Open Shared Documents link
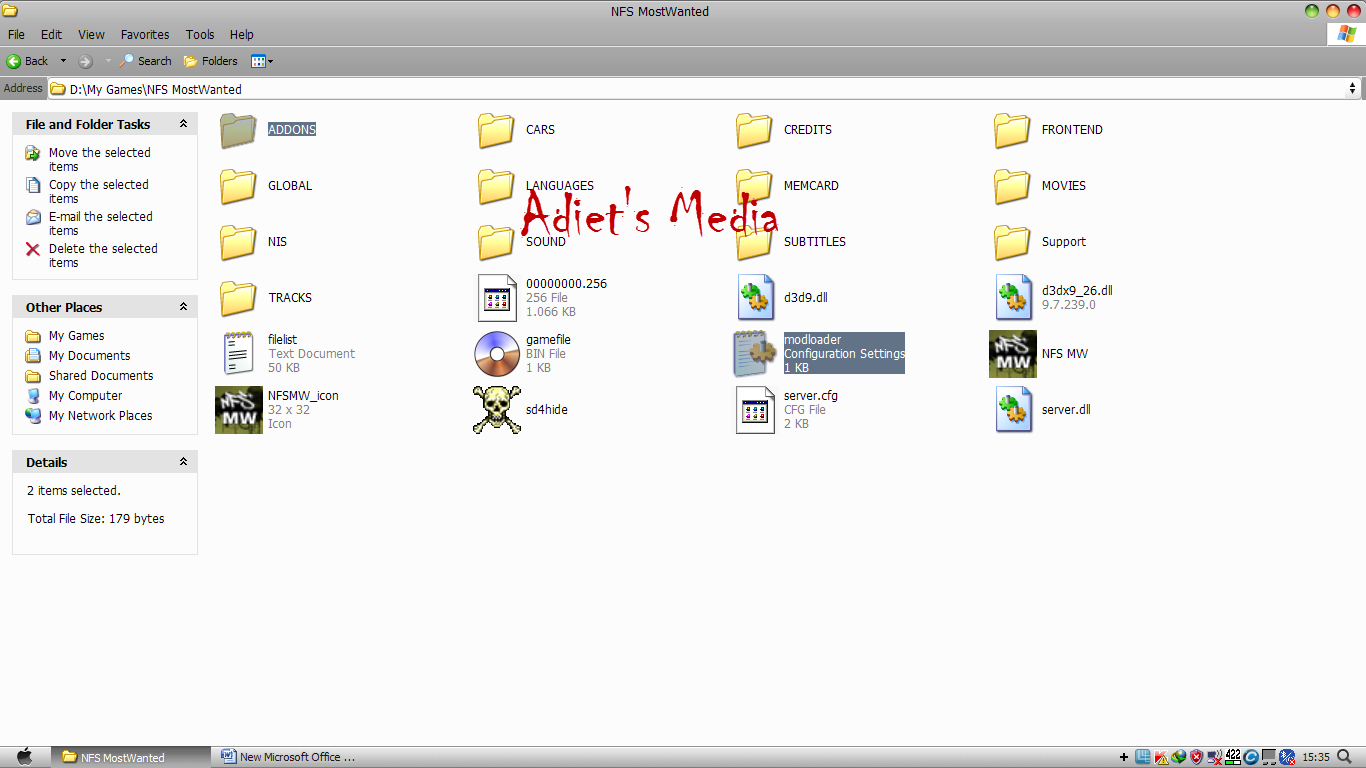This screenshot has height=768, width=1366. point(101,376)
